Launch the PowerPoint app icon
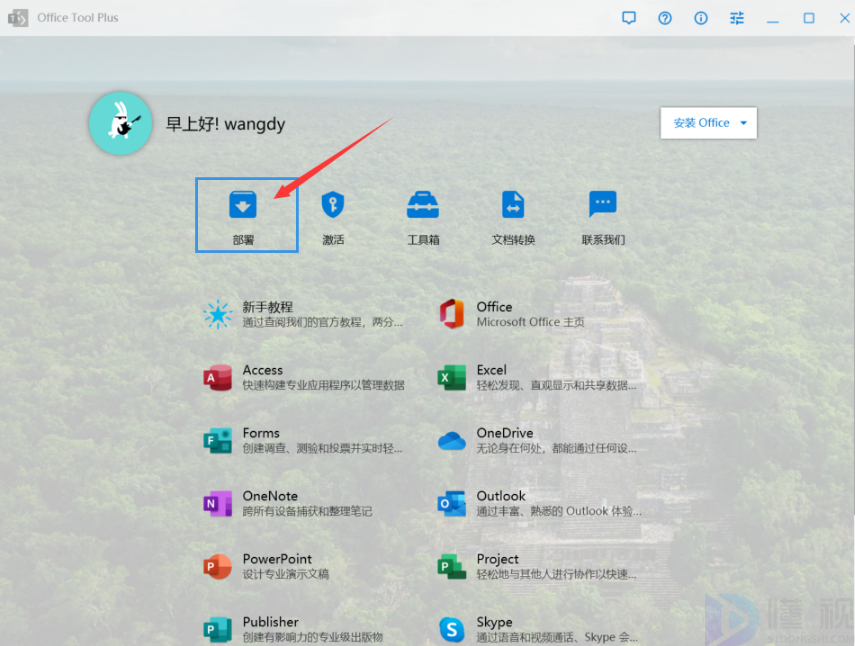Screen dimensions: 855x646 tap(218, 566)
